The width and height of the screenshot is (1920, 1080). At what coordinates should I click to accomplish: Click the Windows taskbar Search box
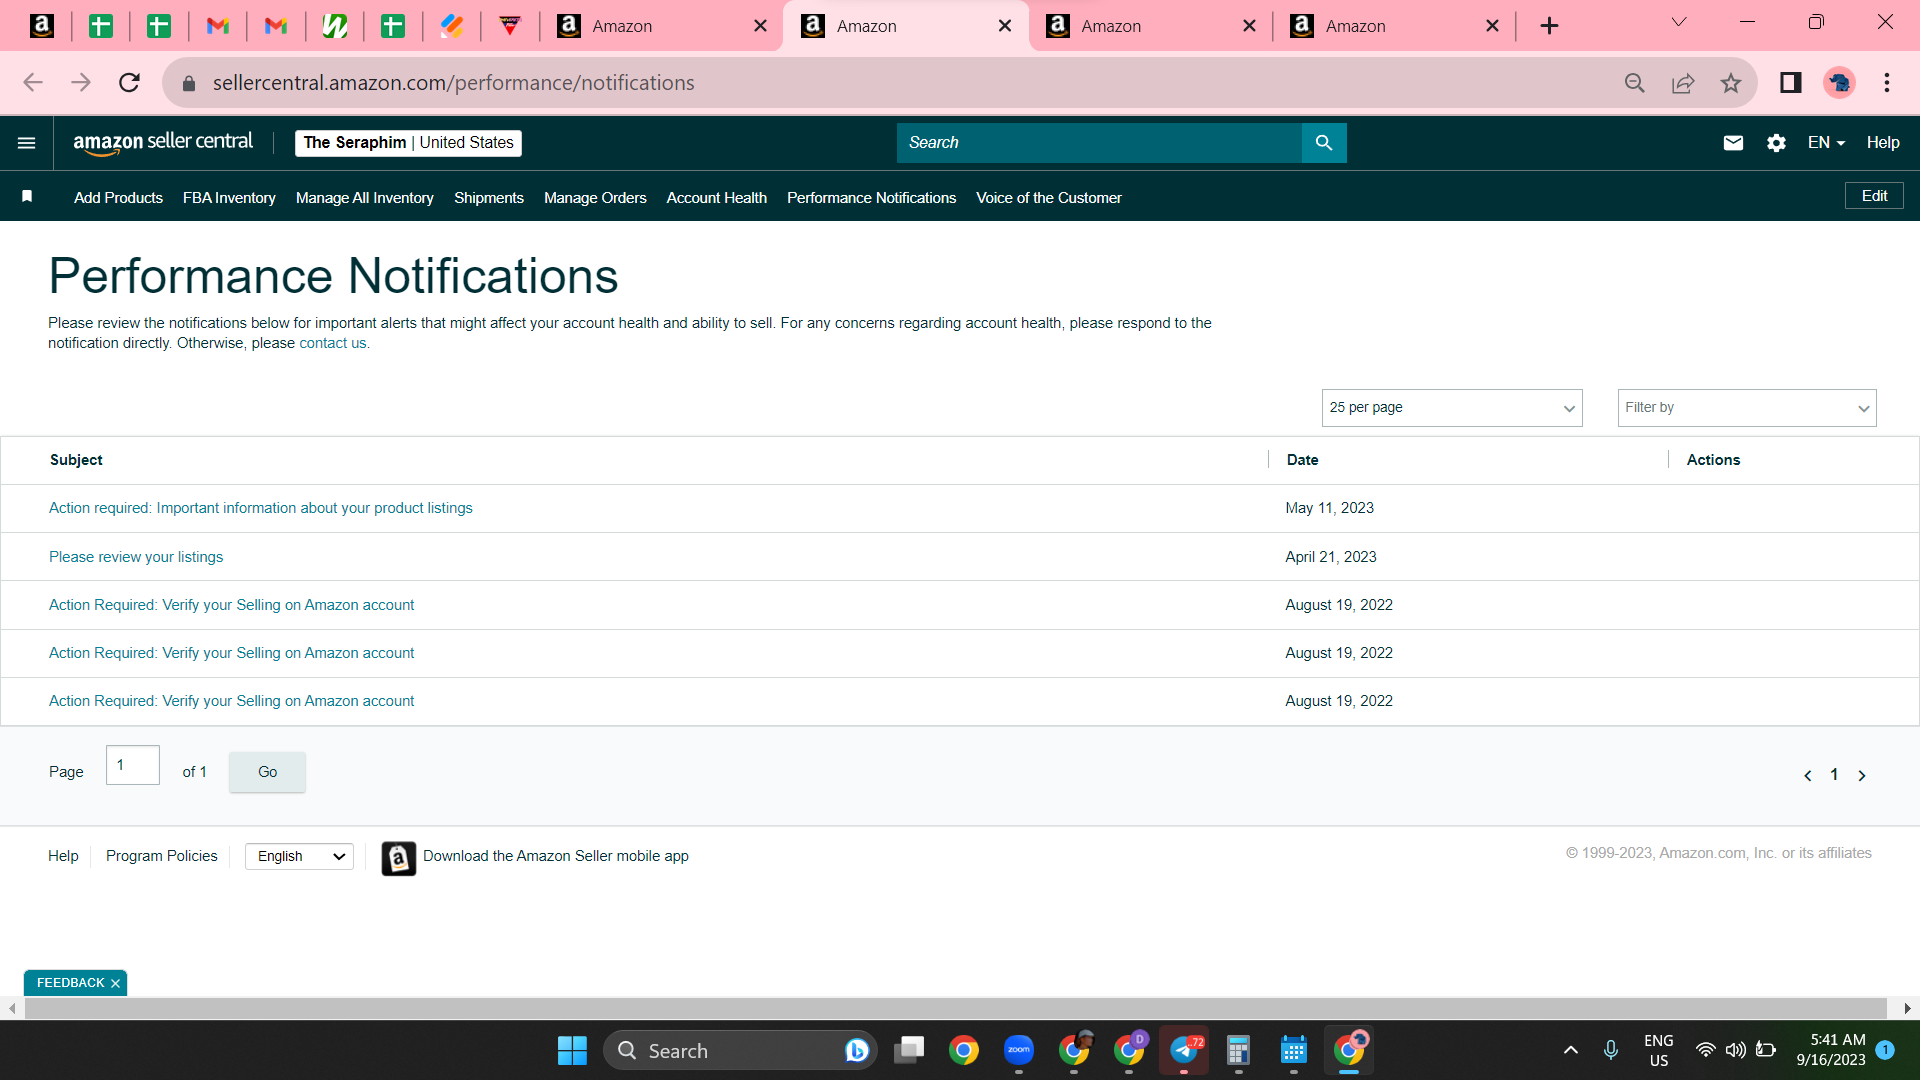(740, 1051)
